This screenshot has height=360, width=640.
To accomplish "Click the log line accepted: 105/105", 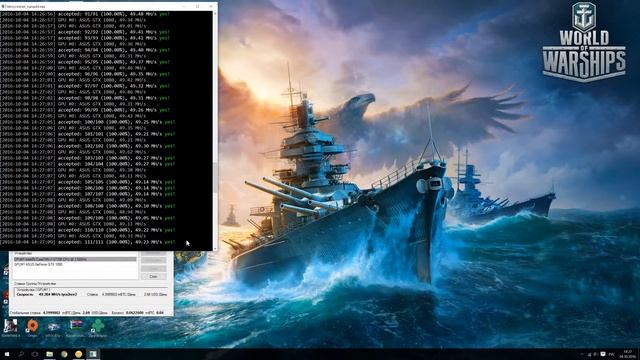I will pyautogui.click(x=87, y=182).
